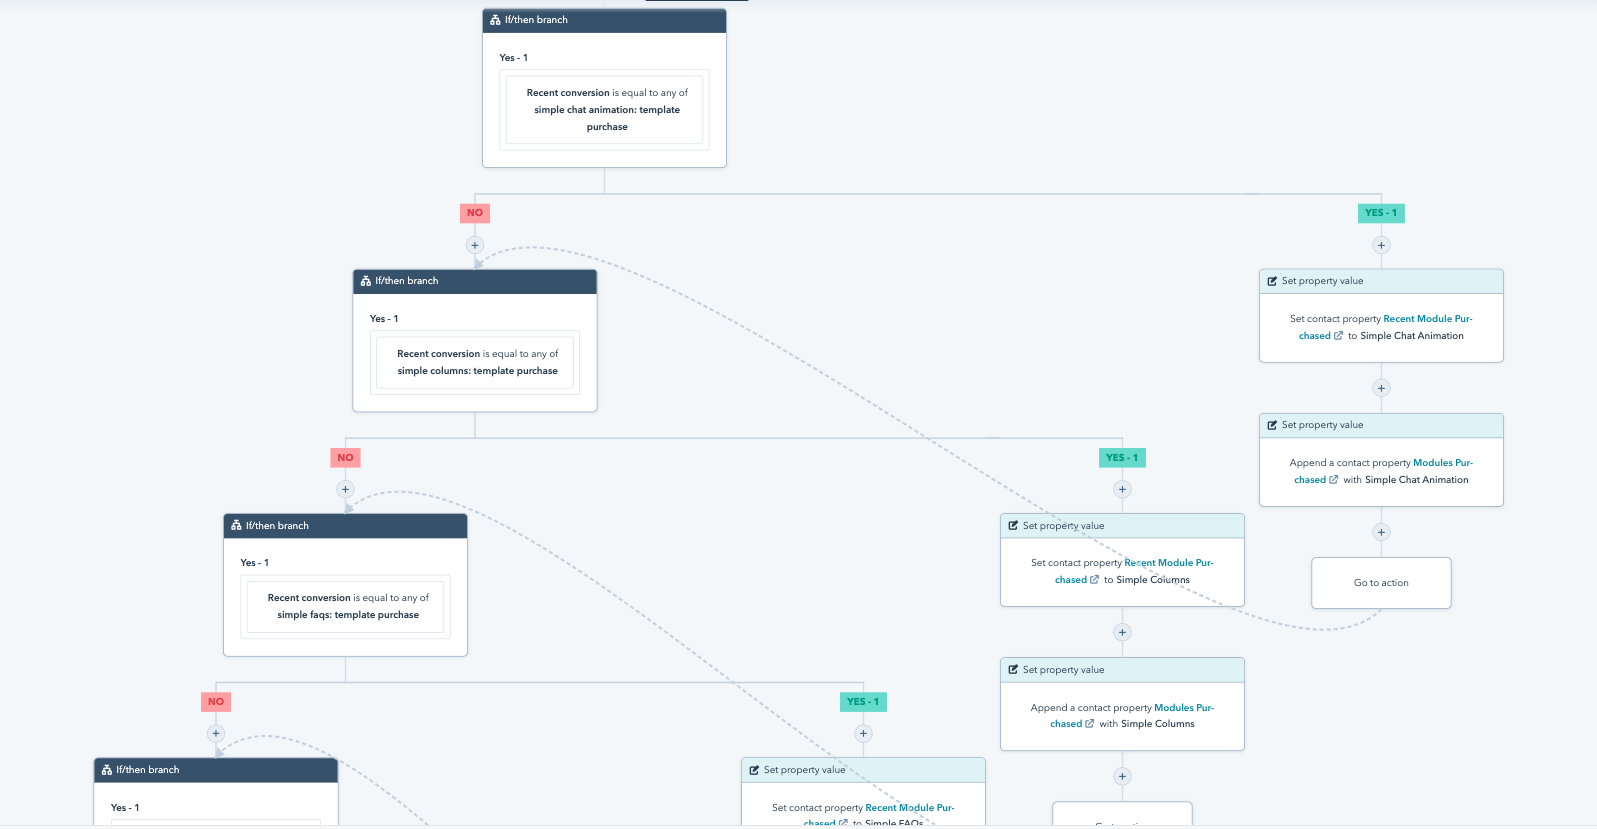This screenshot has height=829, width=1597.
Task: Click branch icon in simple chat animation If/then header
Action: point(495,20)
